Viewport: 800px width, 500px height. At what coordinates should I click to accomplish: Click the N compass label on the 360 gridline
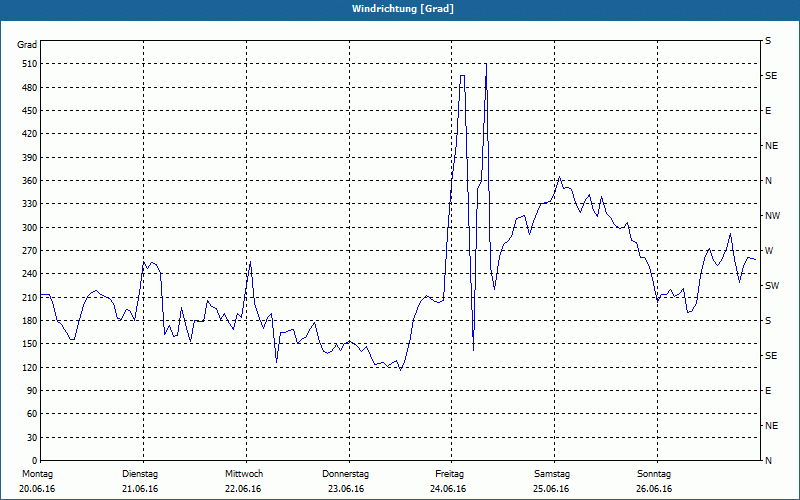tap(768, 181)
